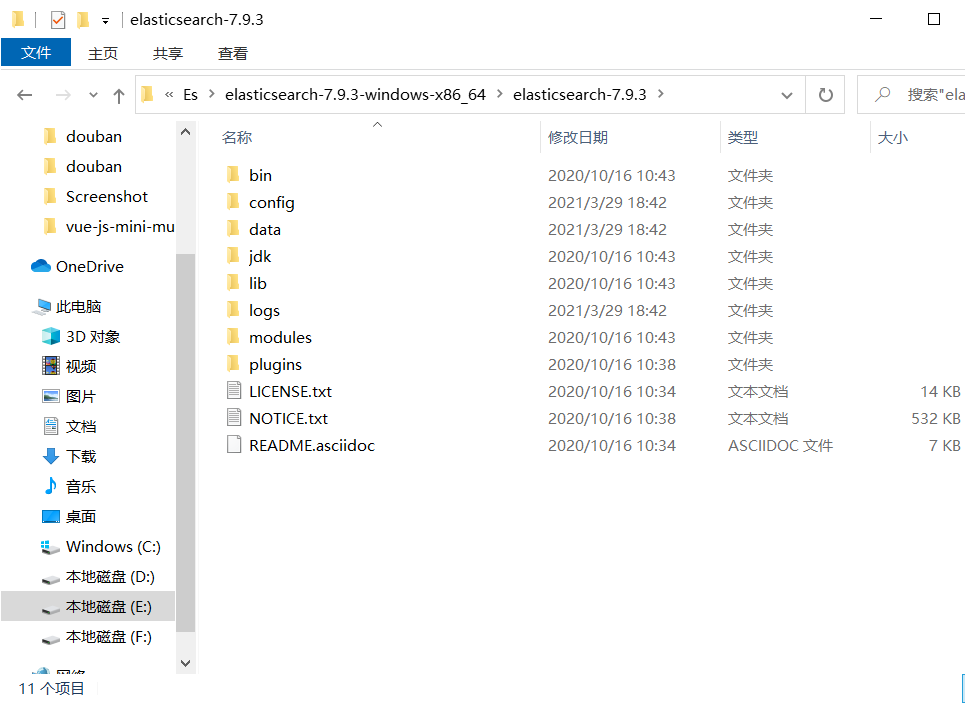
Task: Go up one folder level arrow
Action: 119,95
